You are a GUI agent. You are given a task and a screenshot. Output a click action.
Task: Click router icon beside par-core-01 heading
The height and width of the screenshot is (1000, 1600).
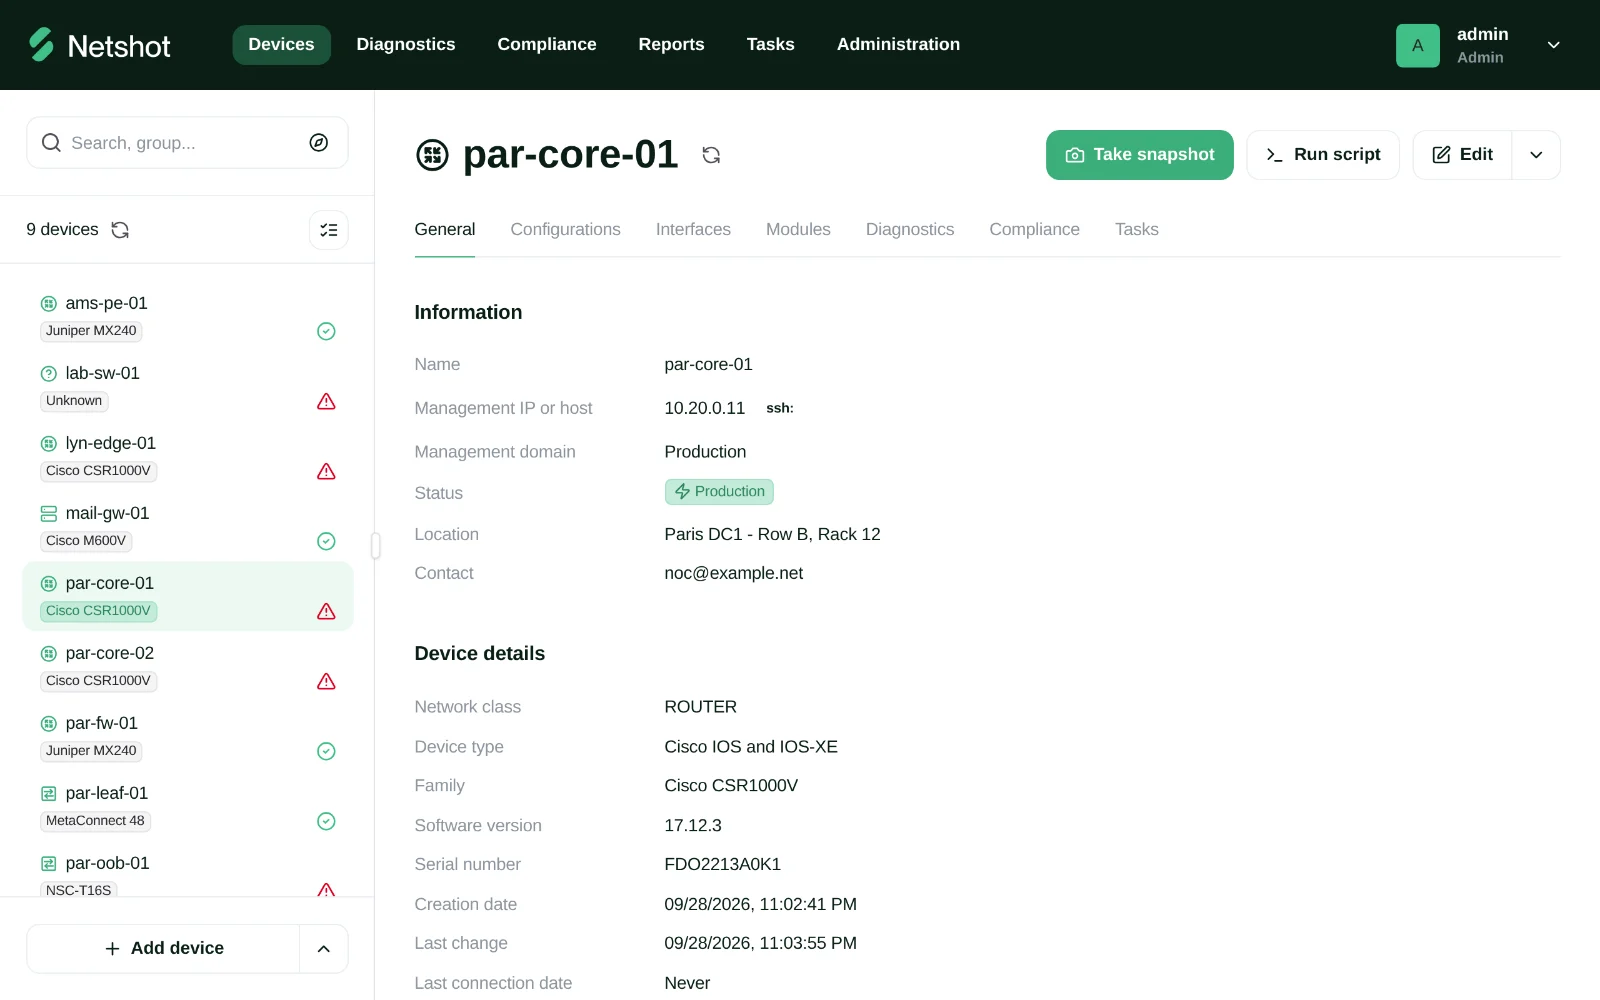(x=432, y=155)
